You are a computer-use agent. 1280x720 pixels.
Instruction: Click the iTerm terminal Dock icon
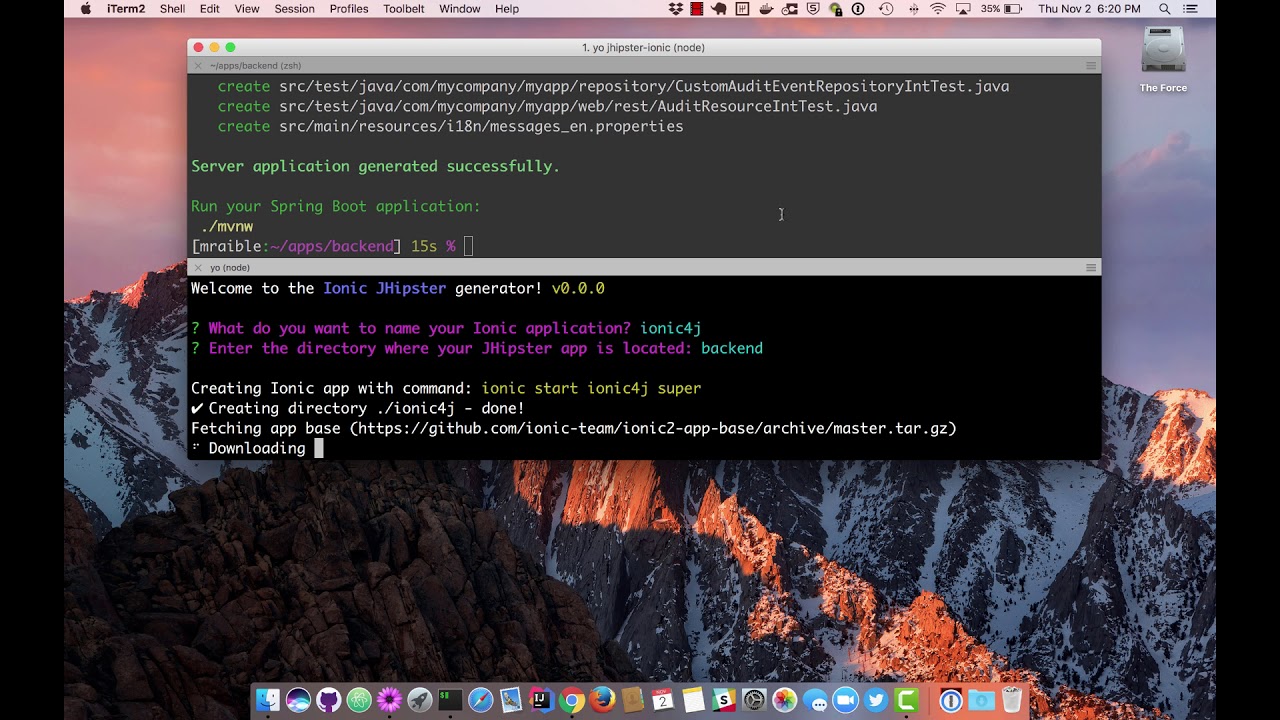tap(450, 700)
